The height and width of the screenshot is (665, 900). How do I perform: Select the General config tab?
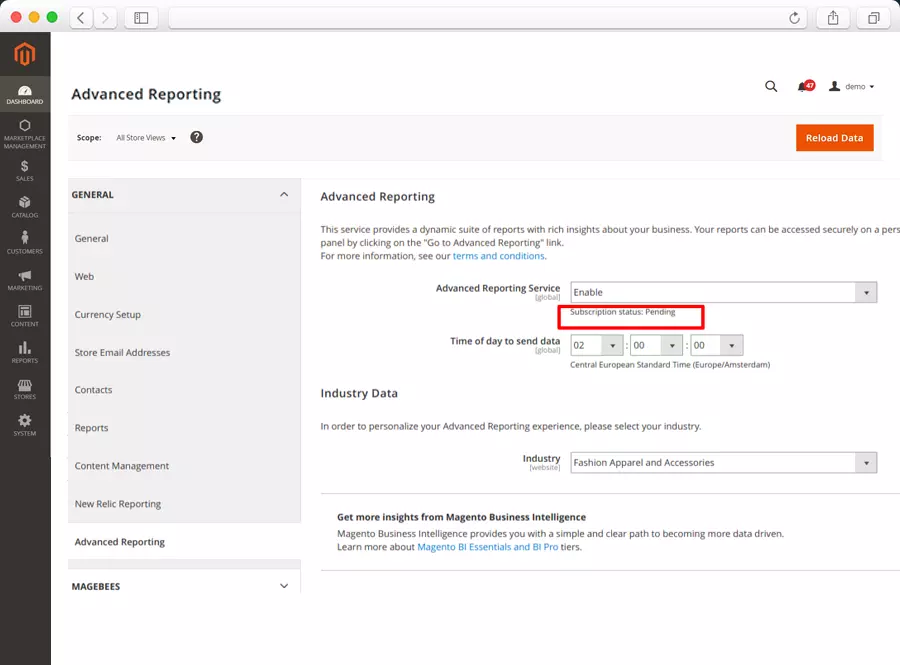click(x=91, y=239)
